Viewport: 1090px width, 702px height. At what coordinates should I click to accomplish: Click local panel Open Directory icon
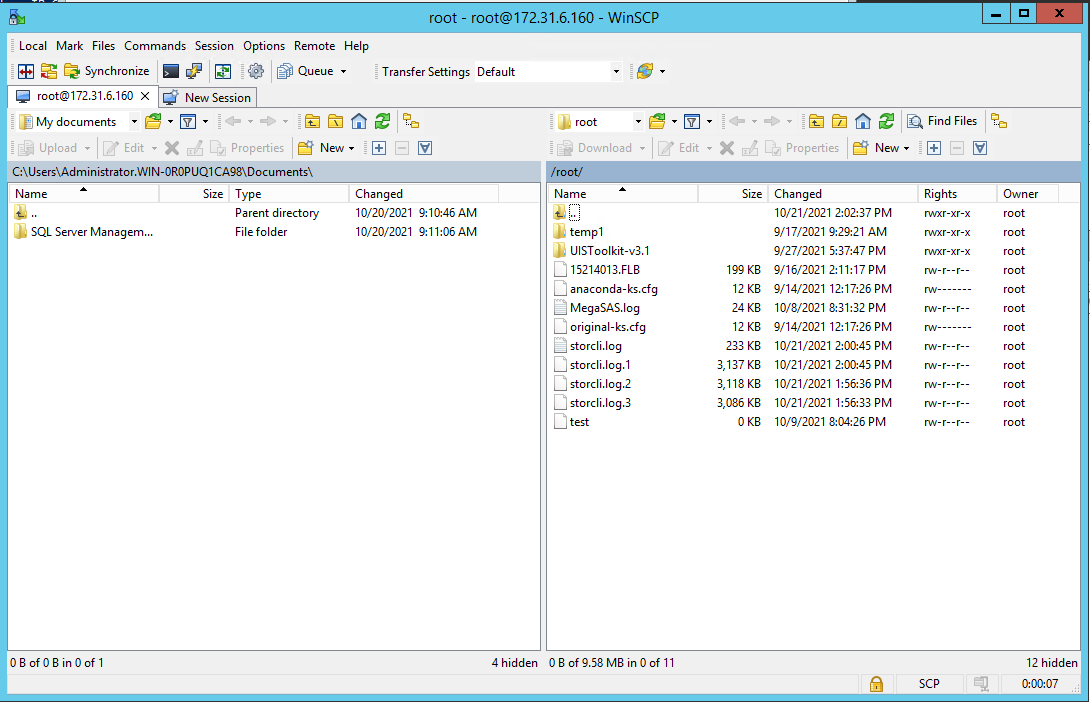coord(153,122)
